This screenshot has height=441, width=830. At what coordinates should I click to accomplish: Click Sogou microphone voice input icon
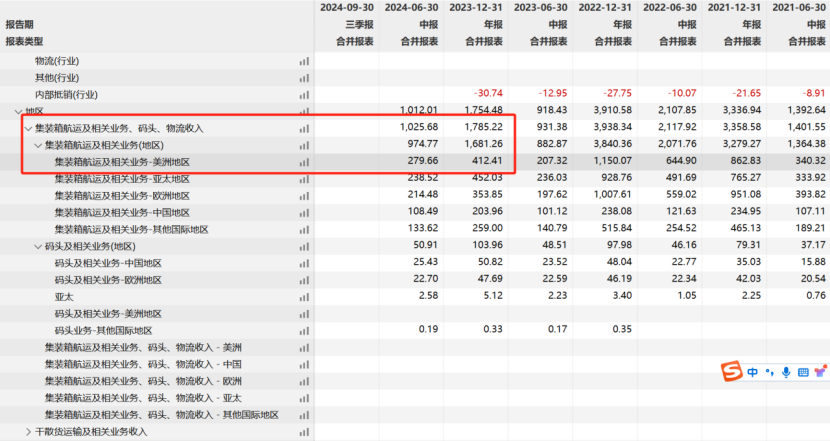point(786,372)
